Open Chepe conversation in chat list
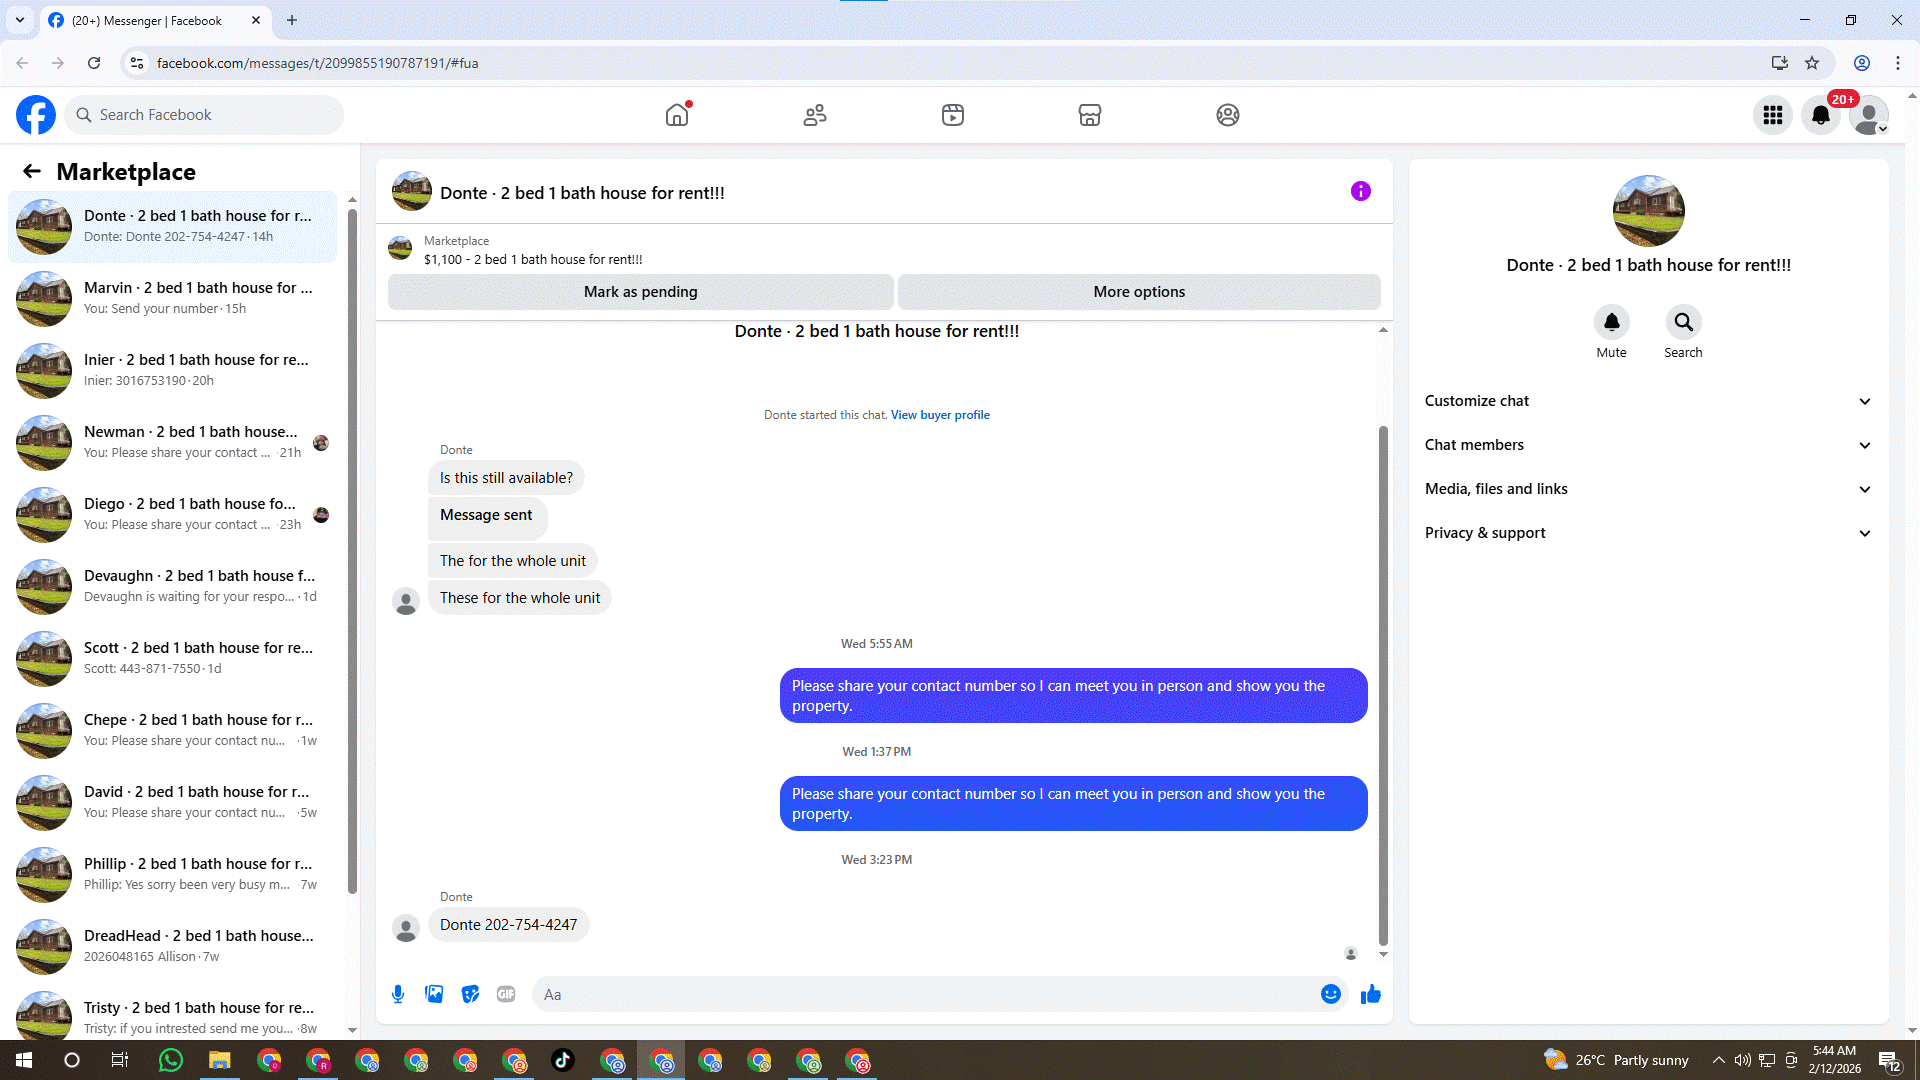Screen dimensions: 1920x1080 (174, 730)
